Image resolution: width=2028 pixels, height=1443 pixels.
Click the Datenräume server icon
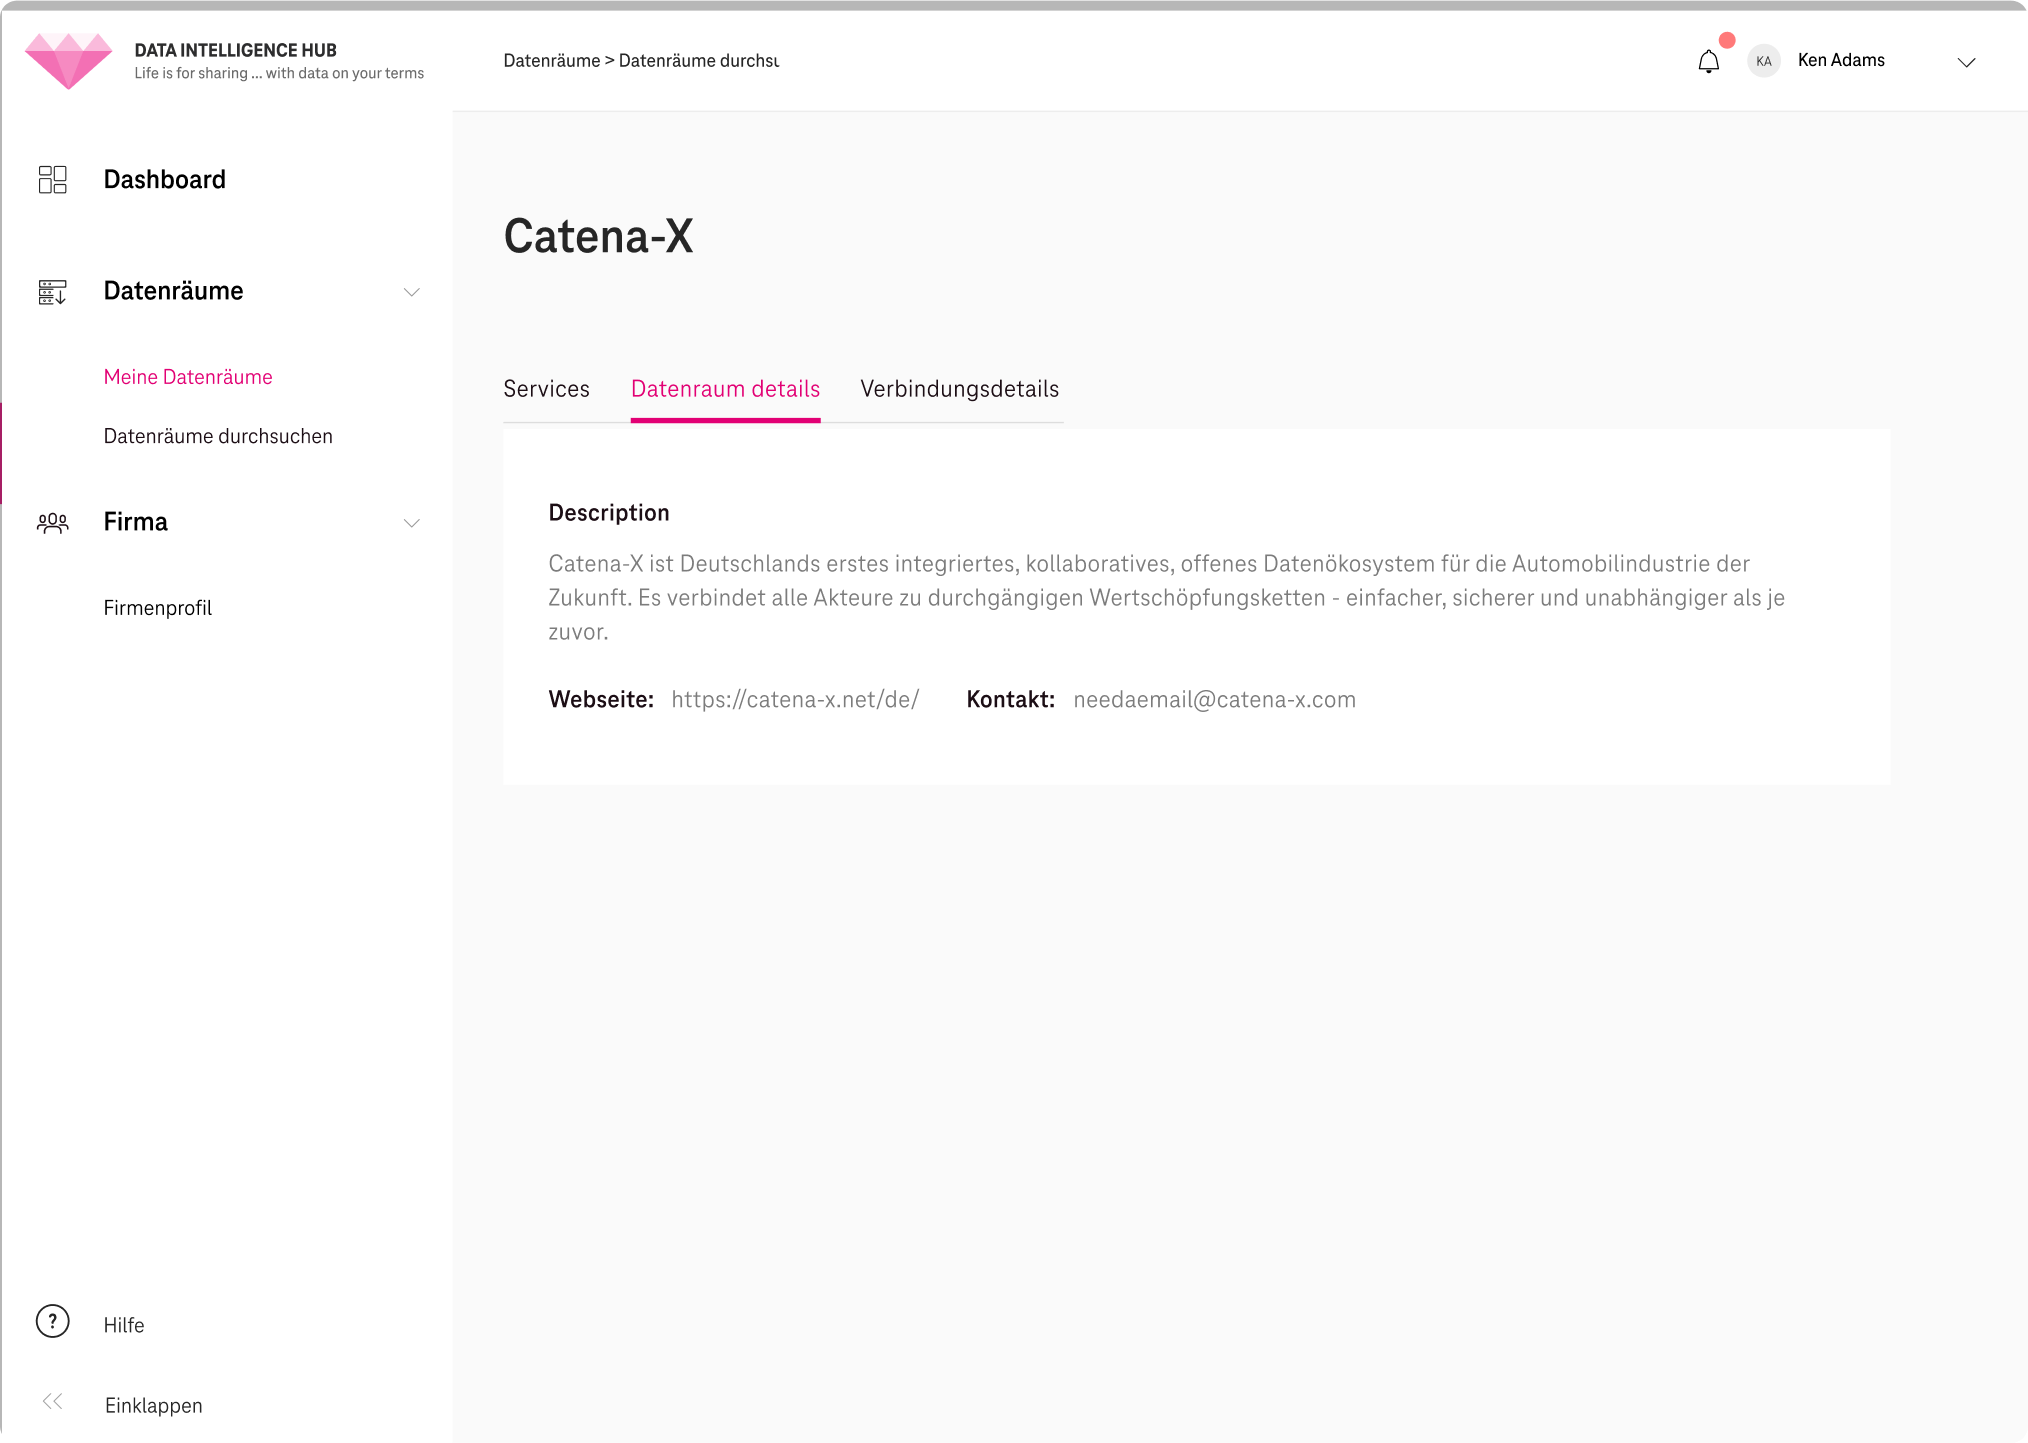click(52, 292)
